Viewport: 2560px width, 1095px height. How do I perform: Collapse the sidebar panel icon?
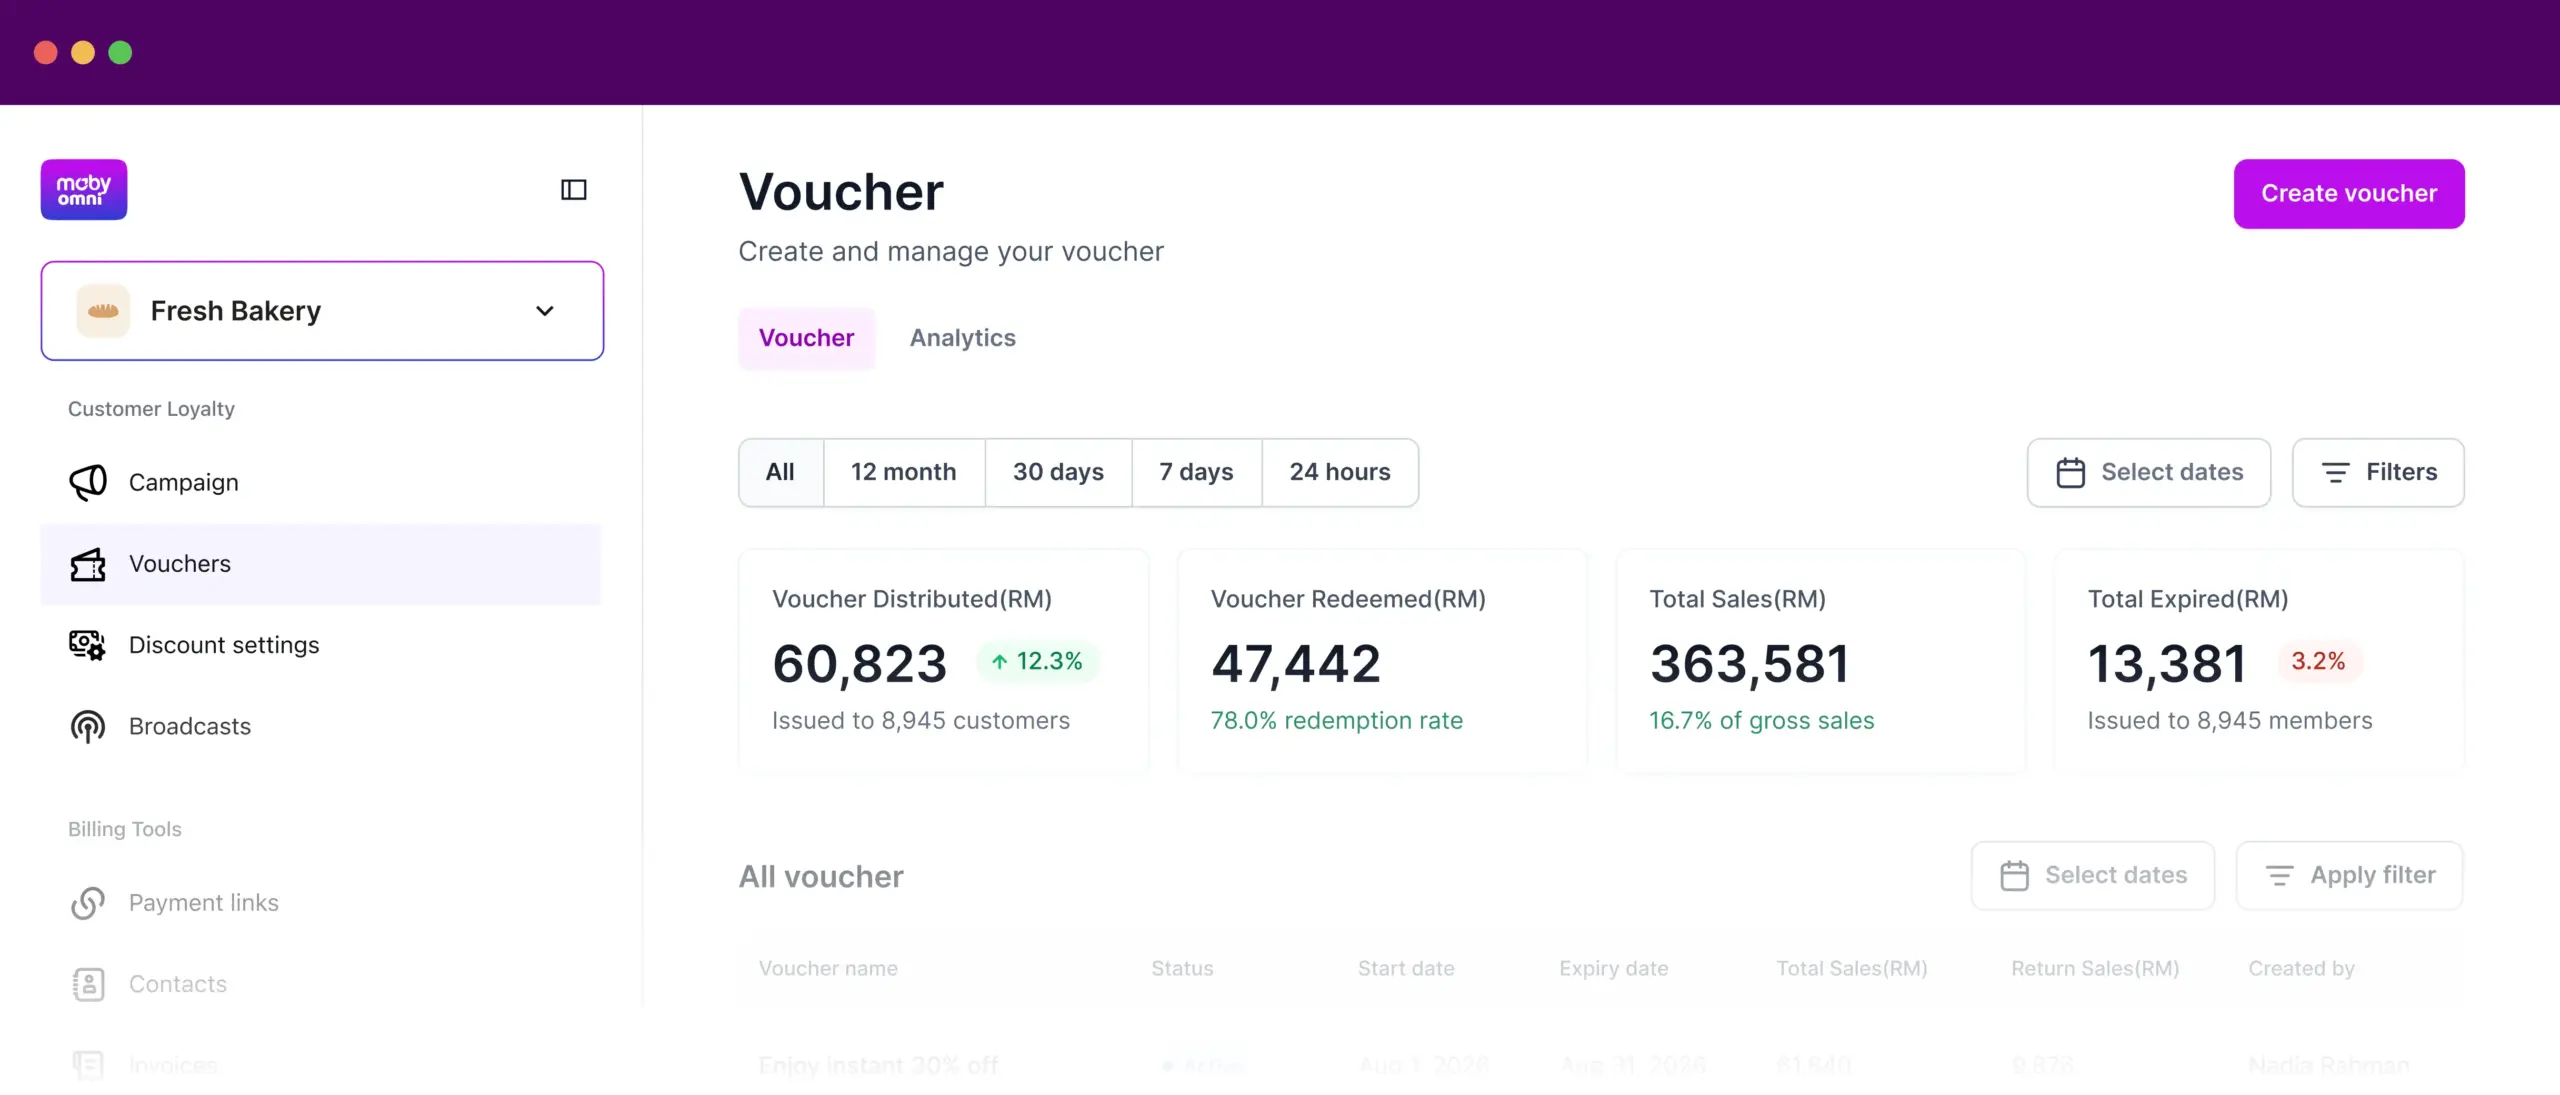[x=574, y=189]
